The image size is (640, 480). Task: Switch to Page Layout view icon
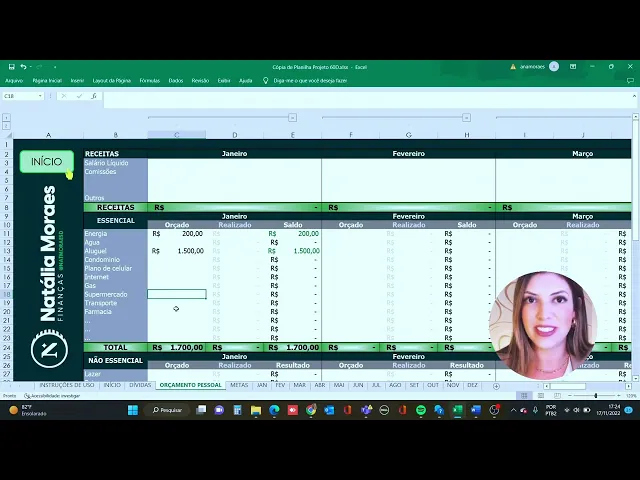click(541, 396)
